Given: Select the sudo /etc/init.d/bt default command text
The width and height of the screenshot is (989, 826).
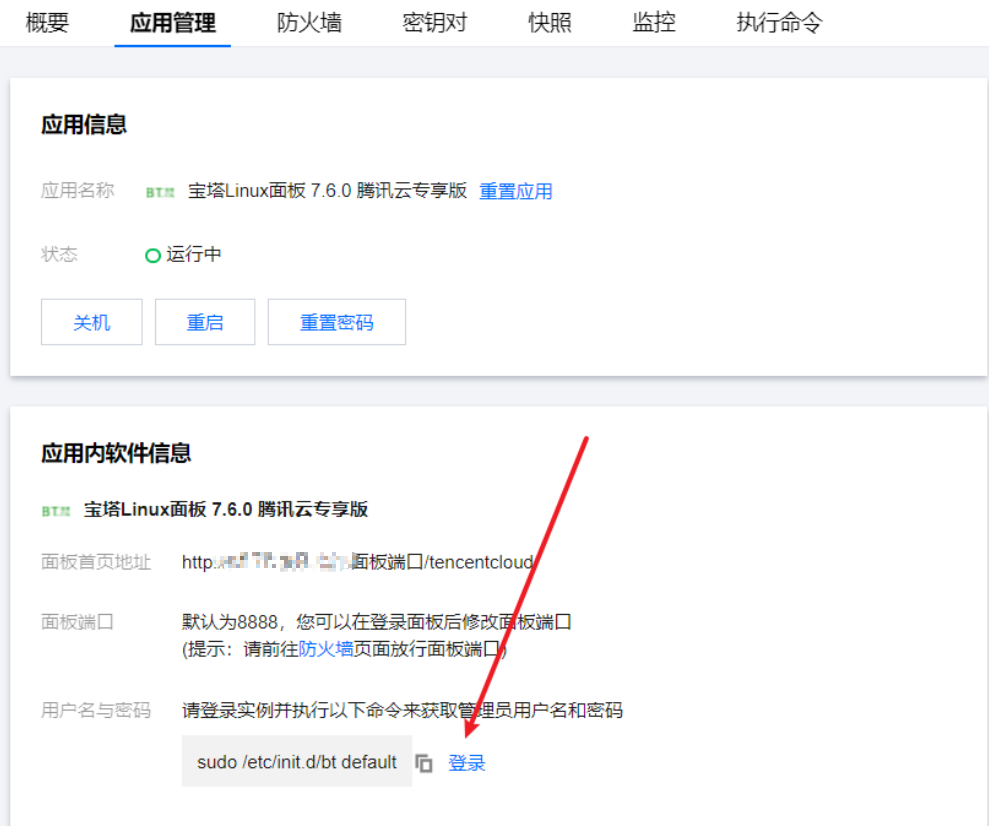Looking at the screenshot, I should click(x=297, y=762).
